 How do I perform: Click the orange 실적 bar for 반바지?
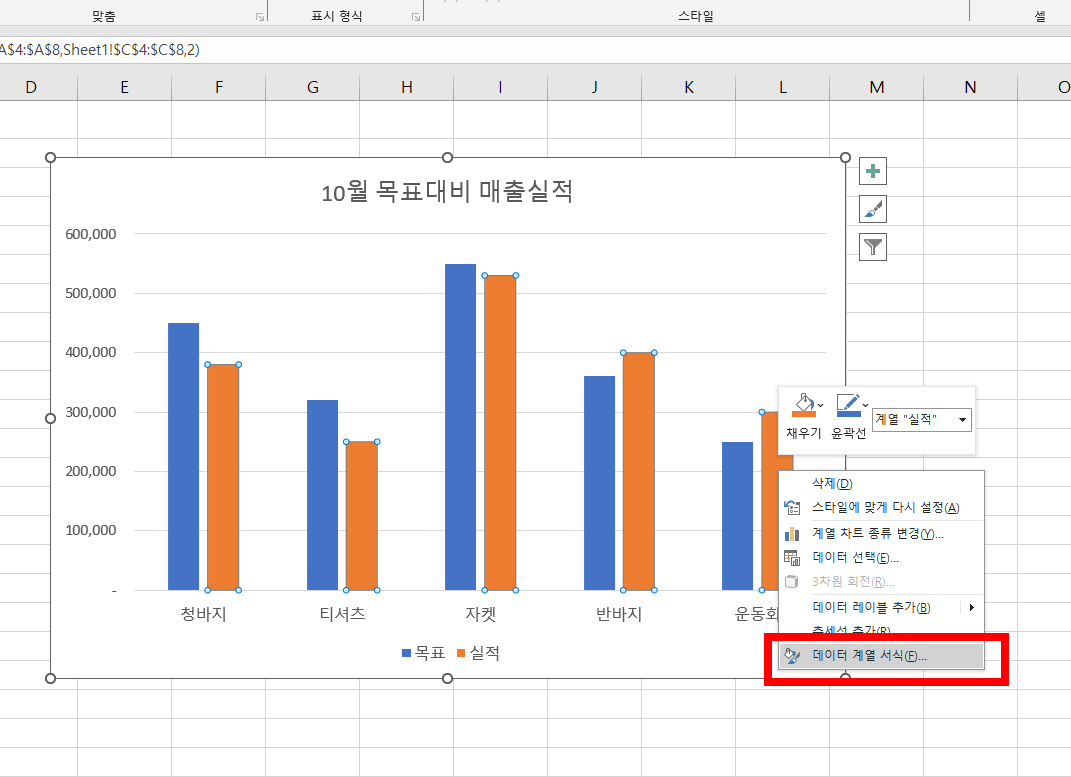coord(639,472)
